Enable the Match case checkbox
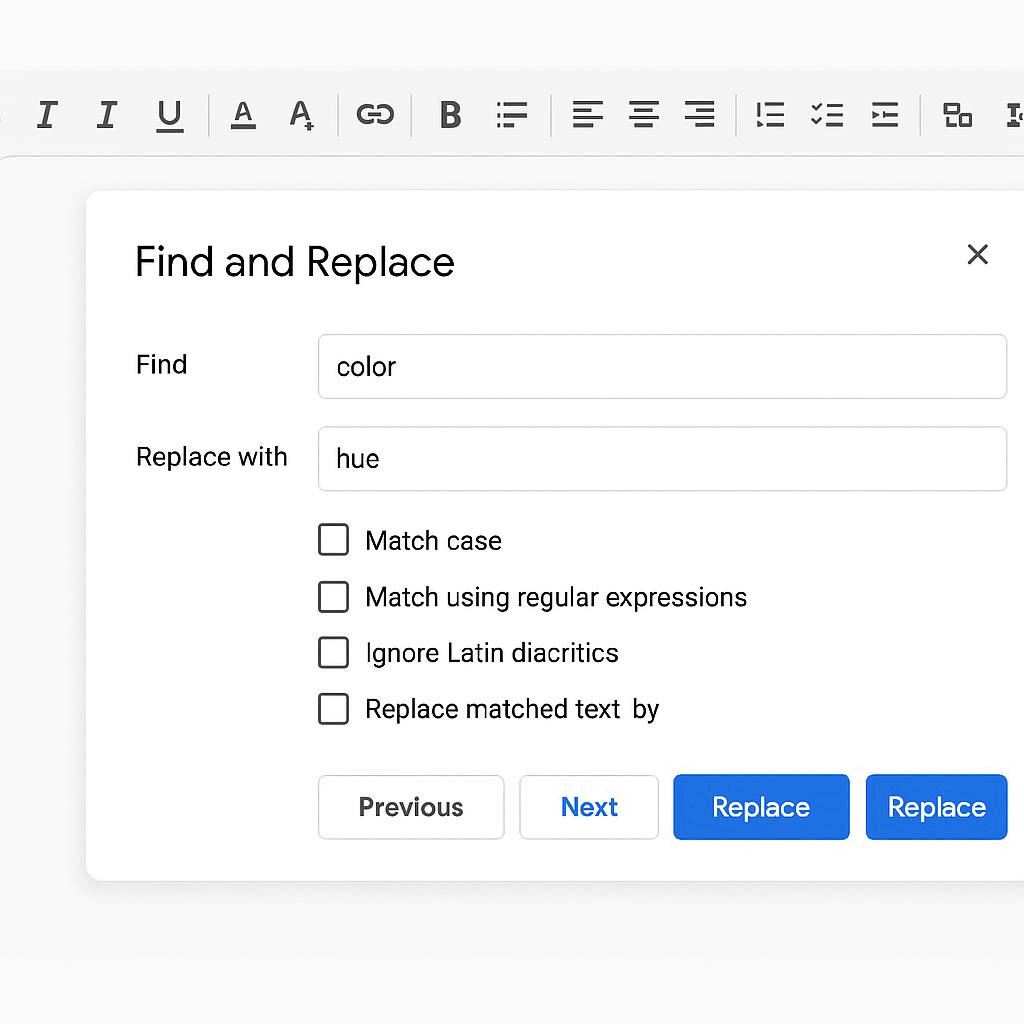Screen dimensions: 1024x1024 333,539
